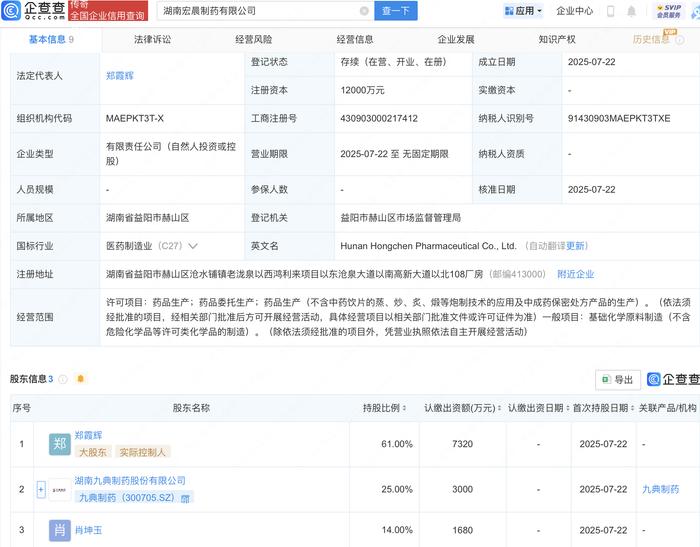
Task: Select the 1680 subscribed amount cell
Action: 462,530
